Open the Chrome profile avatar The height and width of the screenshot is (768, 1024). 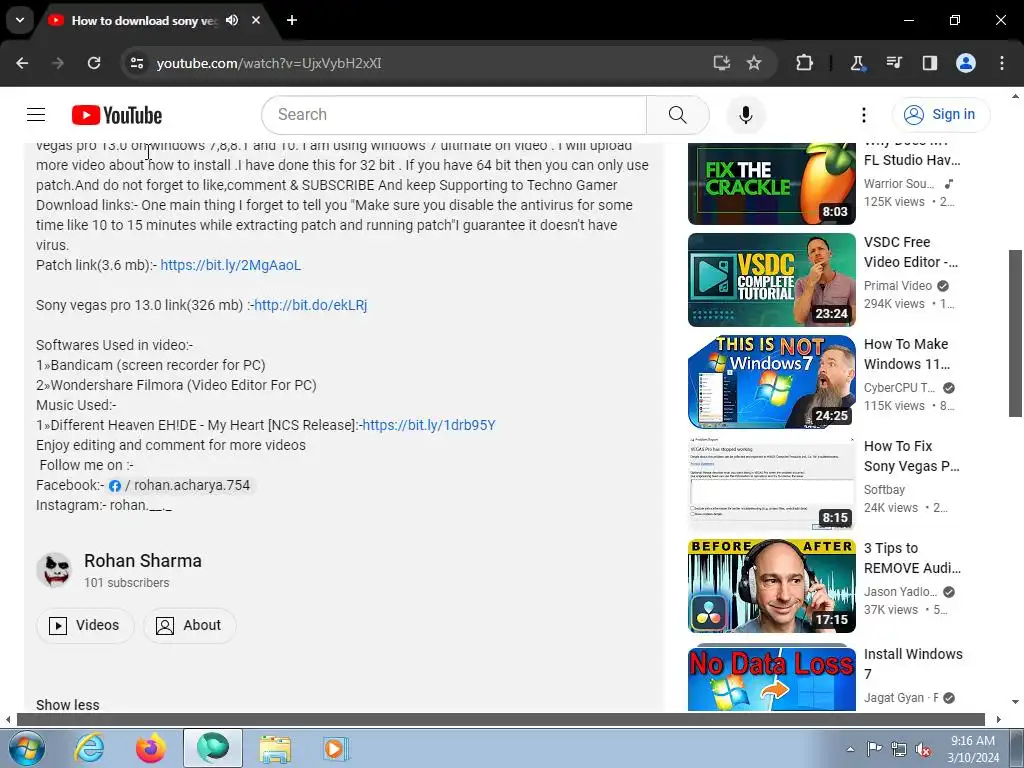[x=966, y=63]
